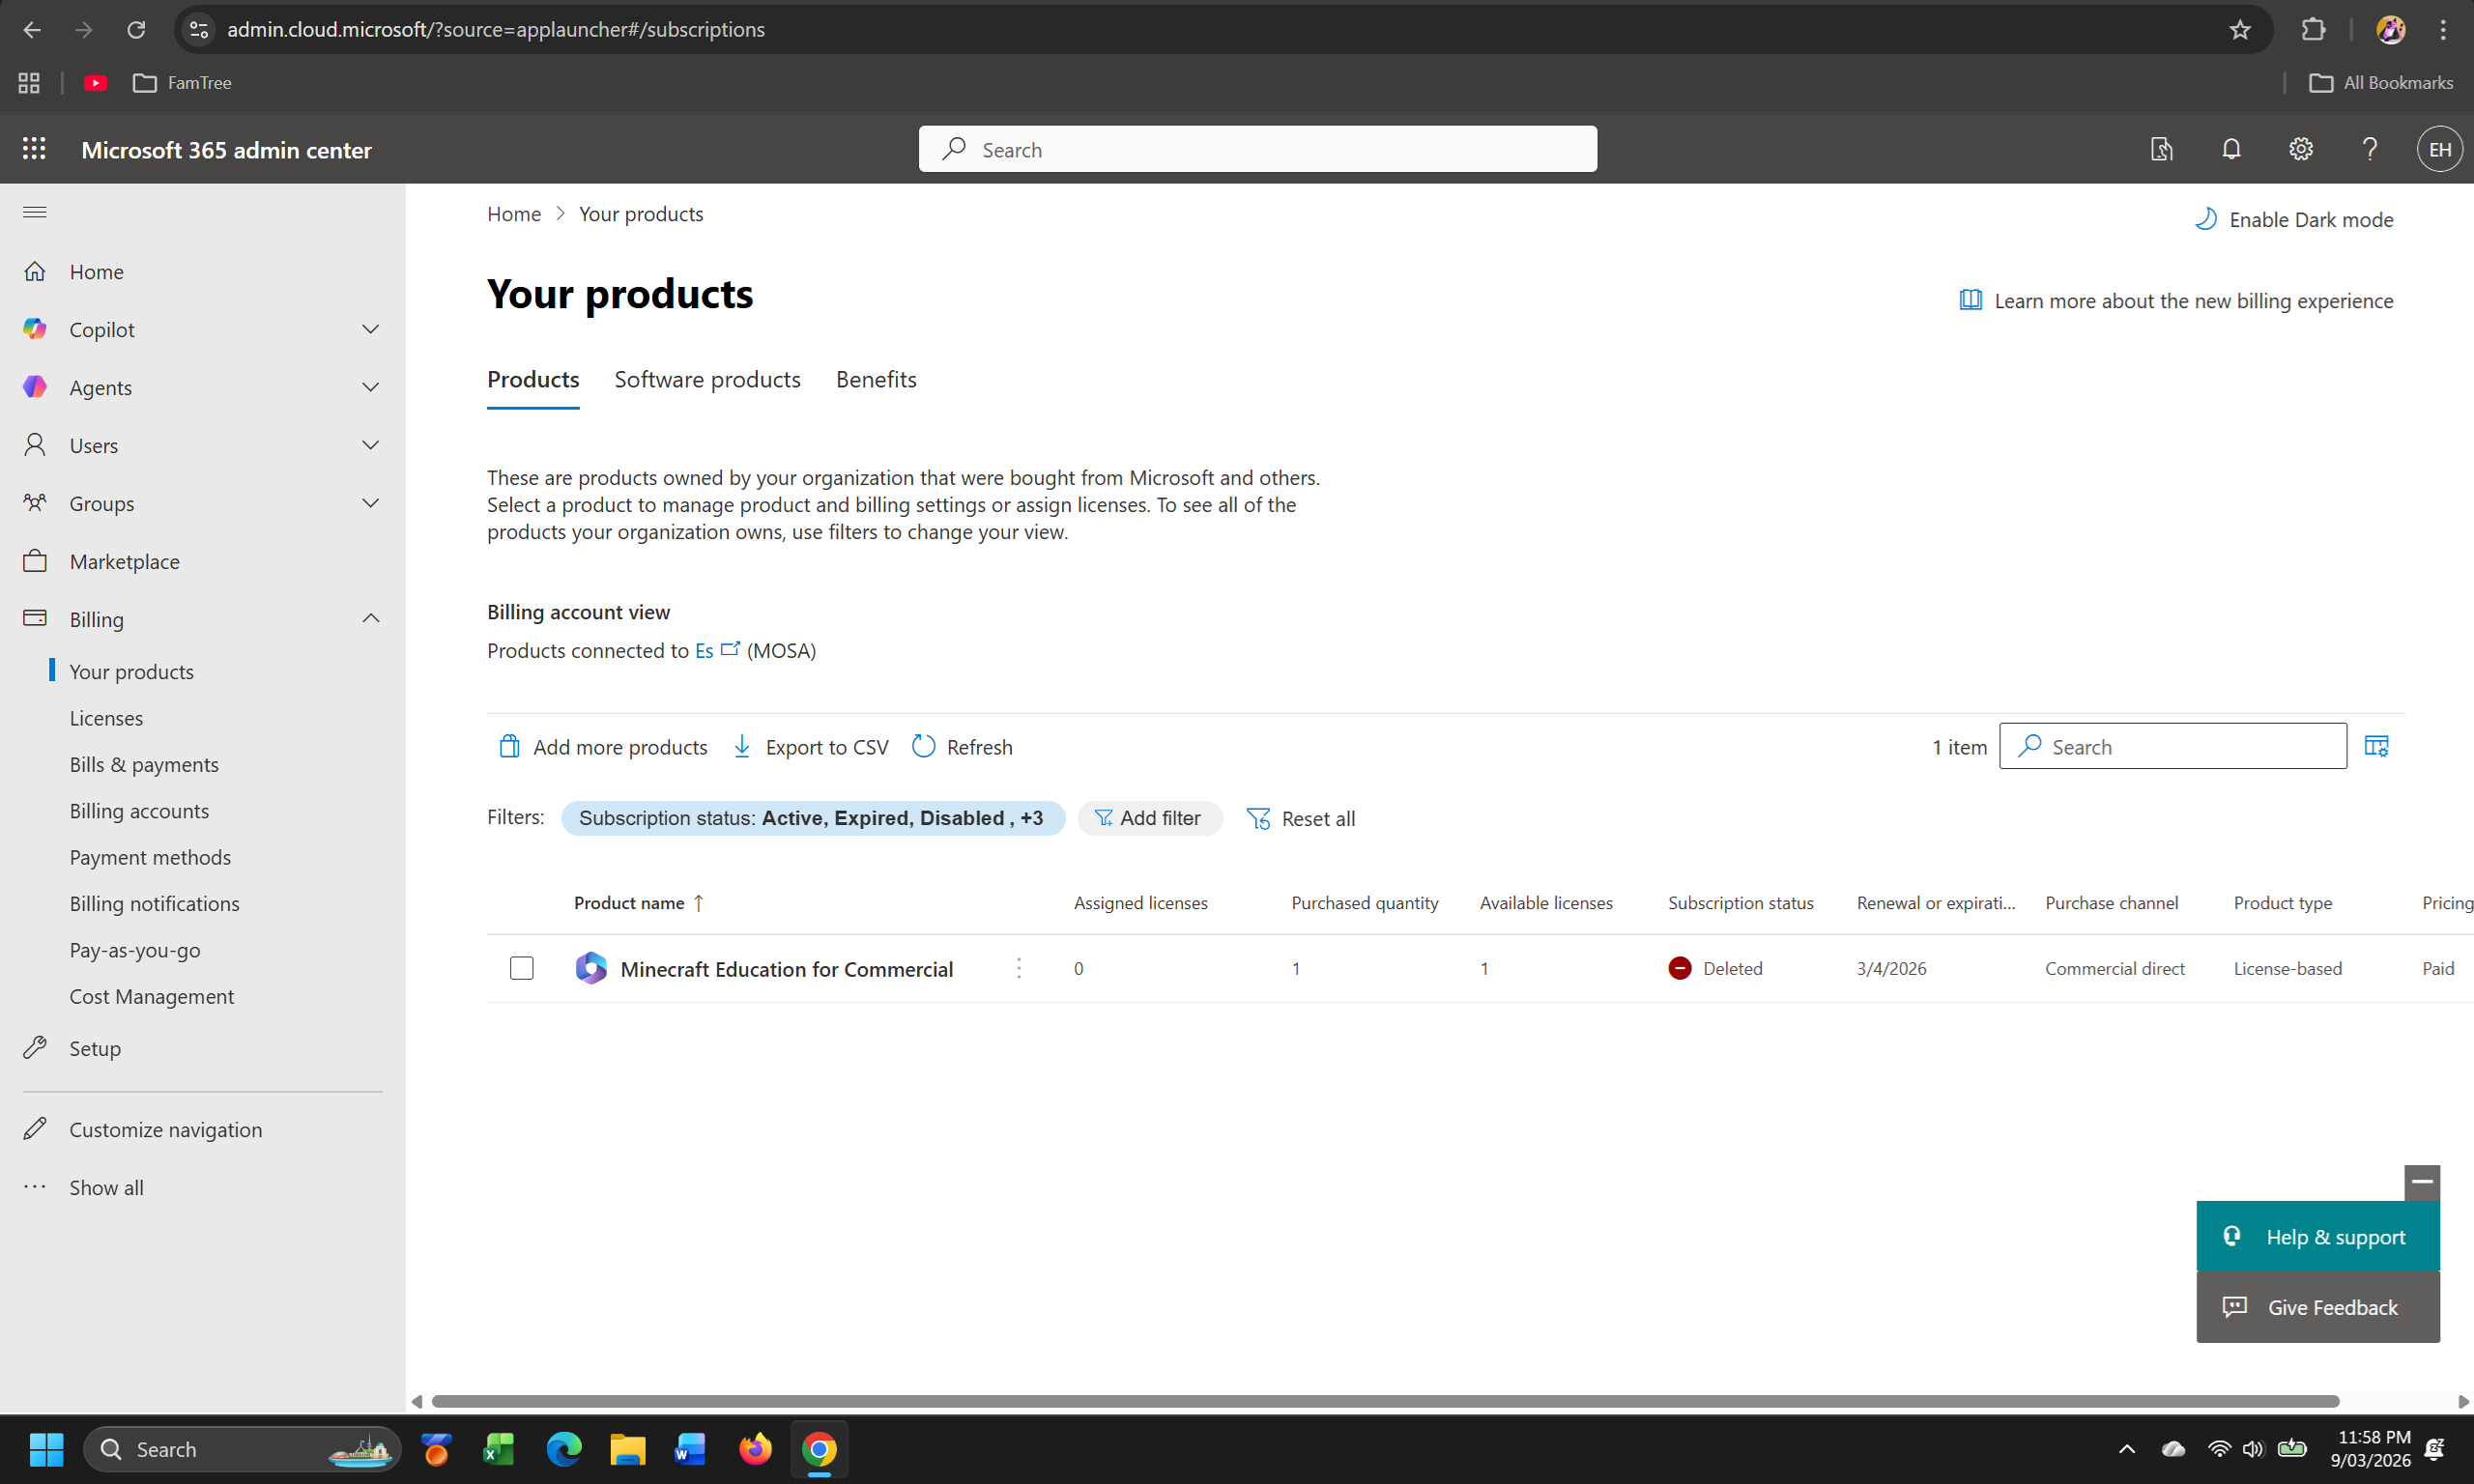Screen dimensions: 2474x1484
Task: Collapse the navigation menu hamburger icon
Action: pyautogui.click(x=35, y=212)
